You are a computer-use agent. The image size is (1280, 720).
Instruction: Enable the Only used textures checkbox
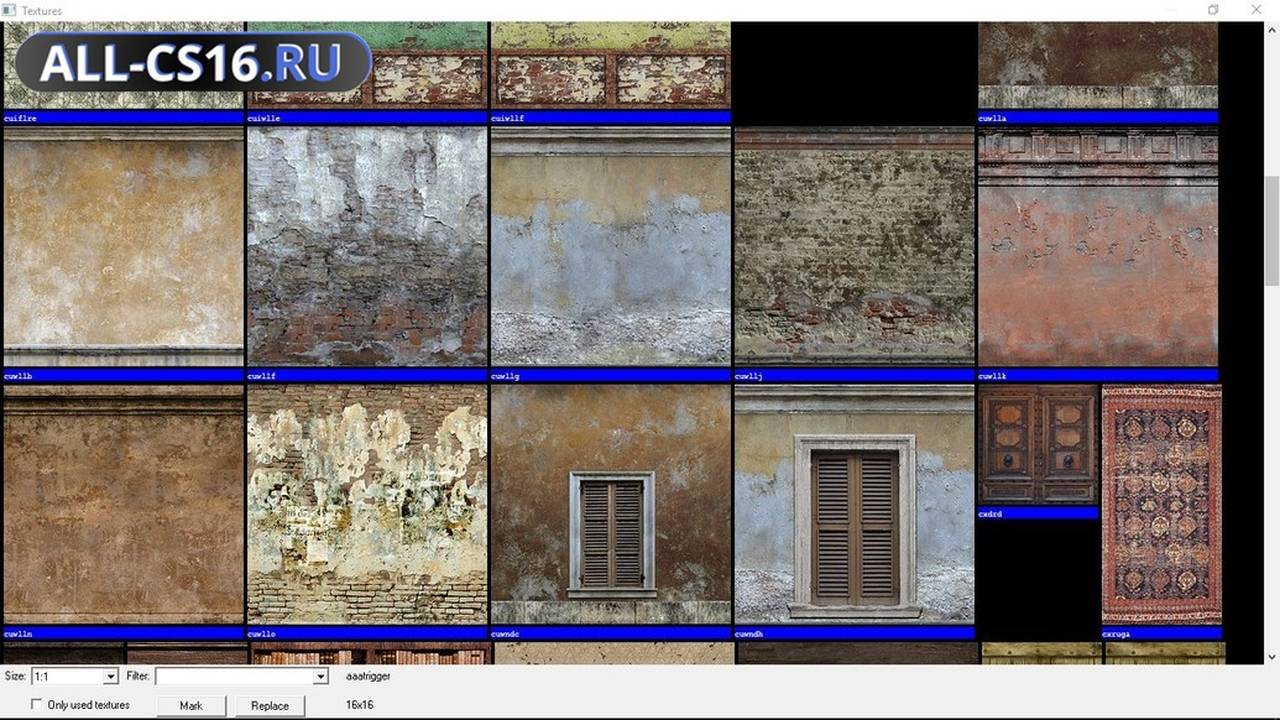pyautogui.click(x=37, y=705)
